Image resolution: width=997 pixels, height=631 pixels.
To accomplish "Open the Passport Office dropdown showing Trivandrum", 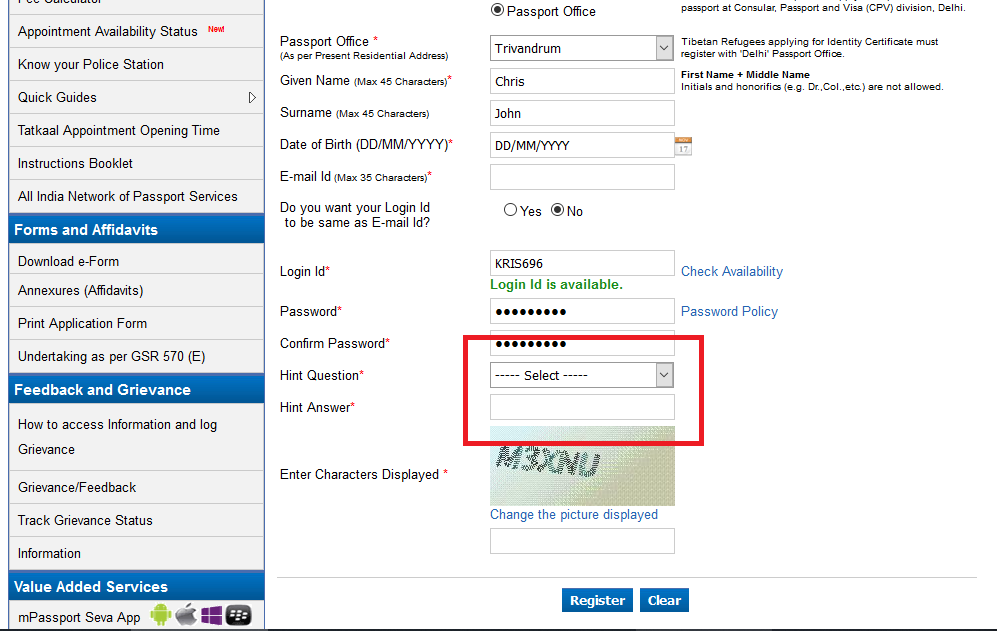I will pos(661,47).
